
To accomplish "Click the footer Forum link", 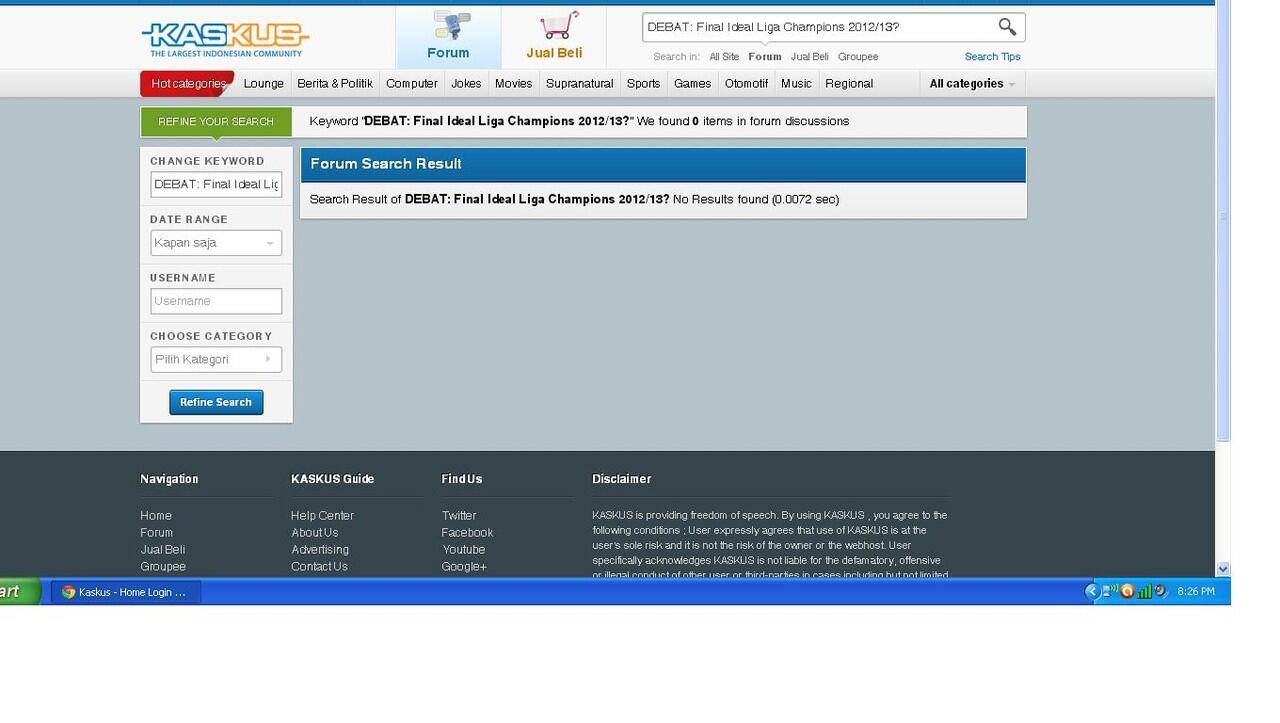I will click(x=157, y=533).
